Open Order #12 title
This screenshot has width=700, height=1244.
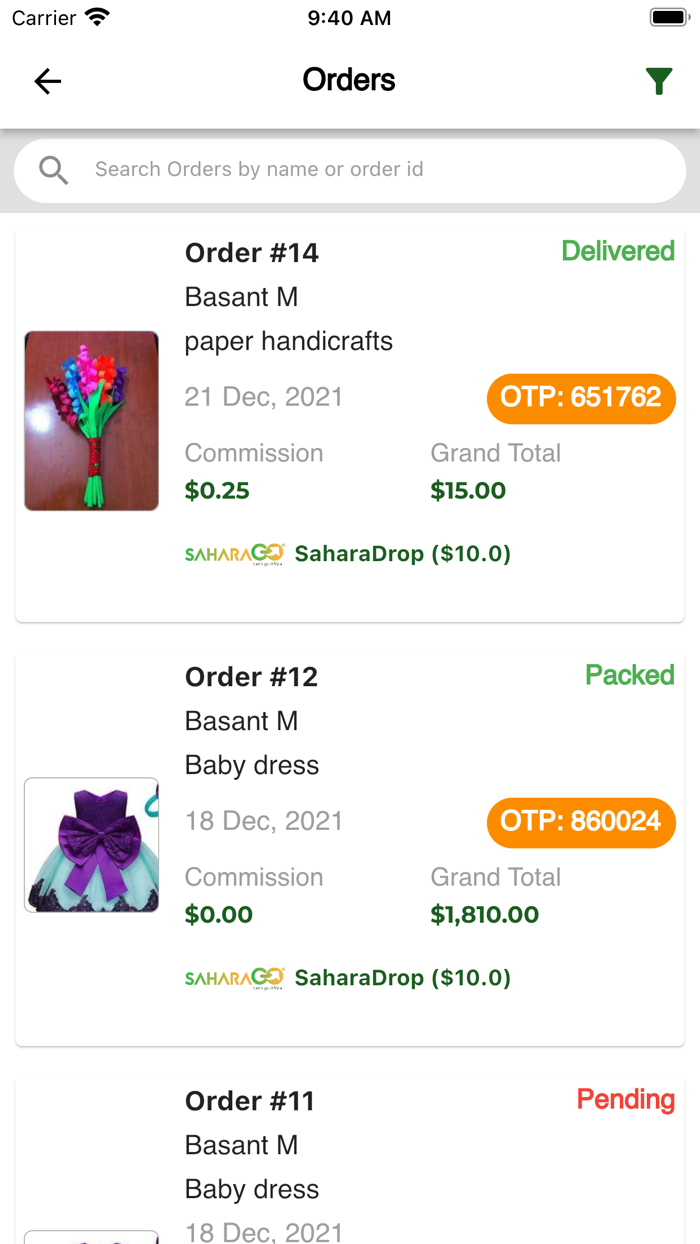tap(252, 677)
